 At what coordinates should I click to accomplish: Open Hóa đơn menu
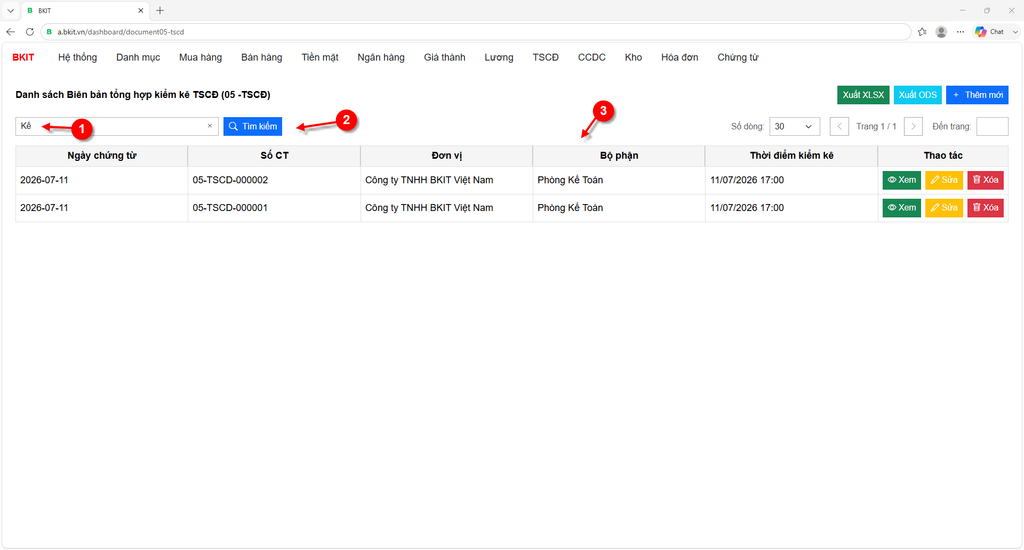point(679,57)
